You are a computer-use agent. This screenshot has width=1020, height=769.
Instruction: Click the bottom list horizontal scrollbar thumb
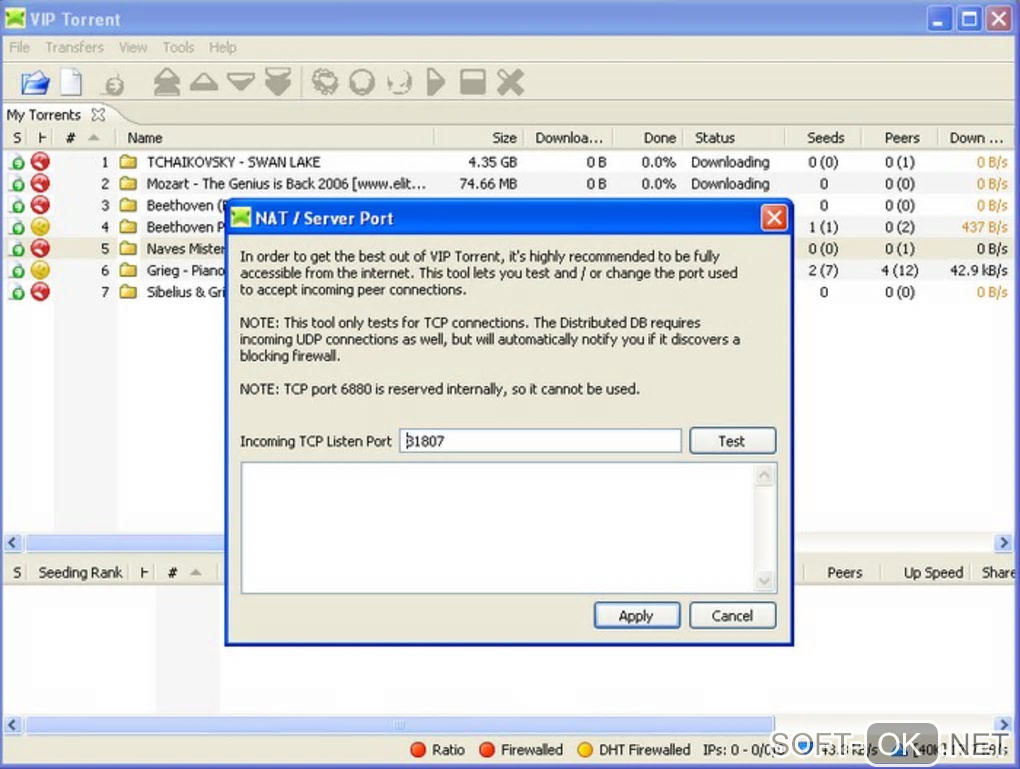tap(400, 724)
